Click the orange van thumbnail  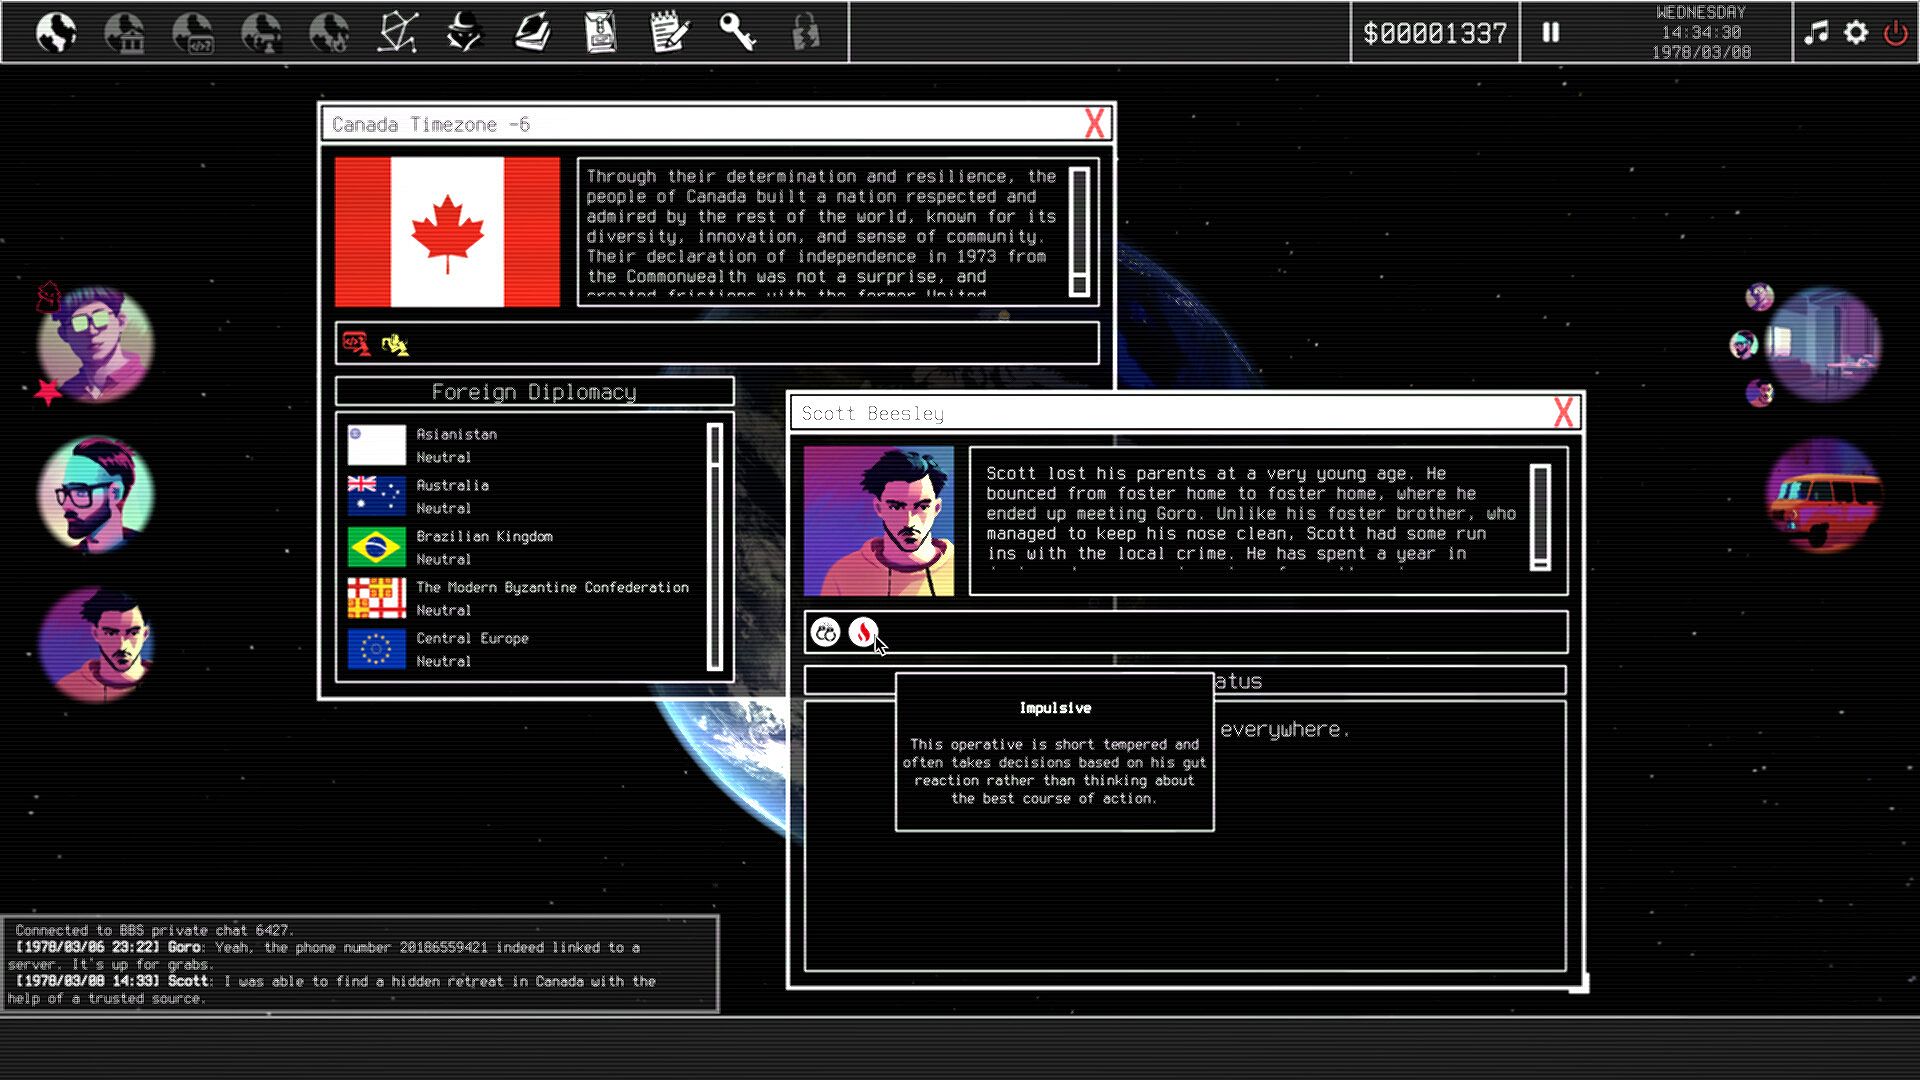[1823, 495]
